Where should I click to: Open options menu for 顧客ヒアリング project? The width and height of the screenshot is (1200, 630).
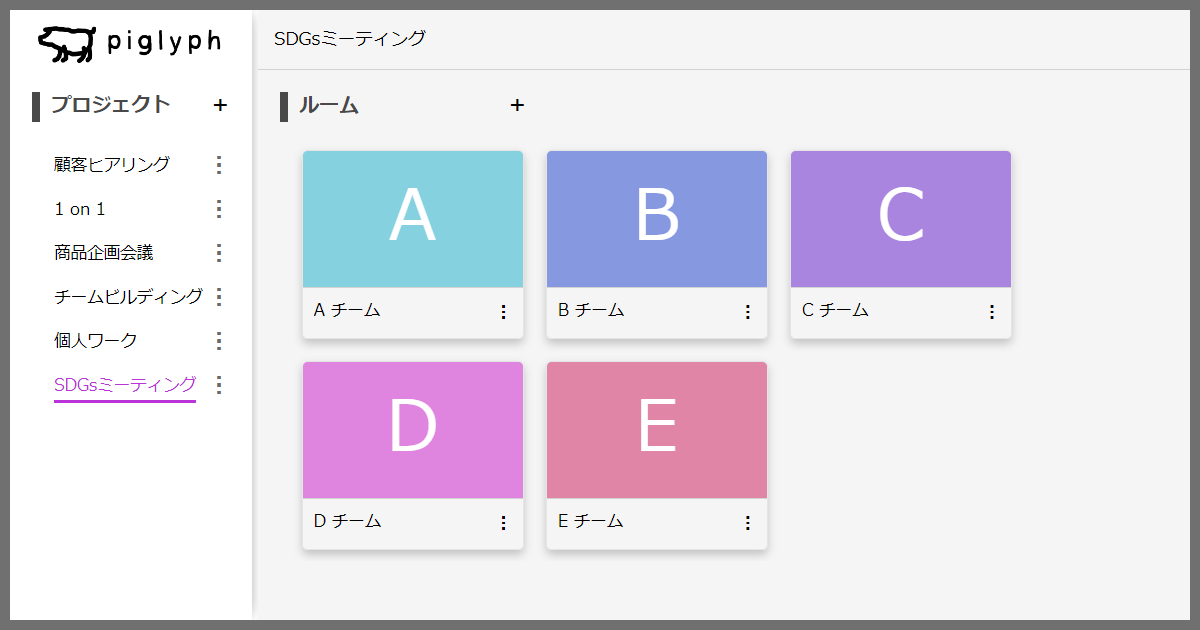tap(220, 165)
